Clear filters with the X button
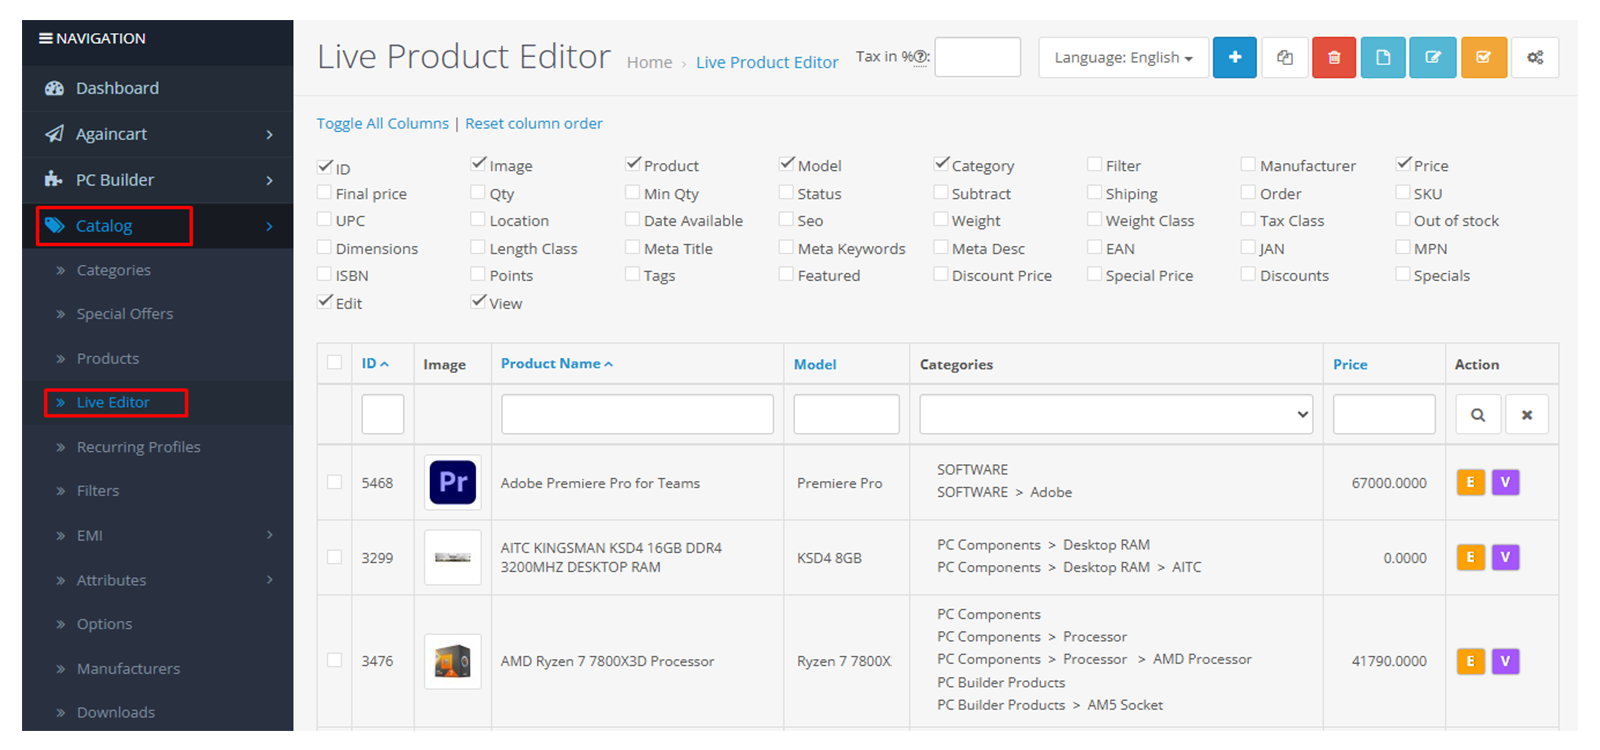Viewport: 1600px width, 750px height. [x=1527, y=415]
